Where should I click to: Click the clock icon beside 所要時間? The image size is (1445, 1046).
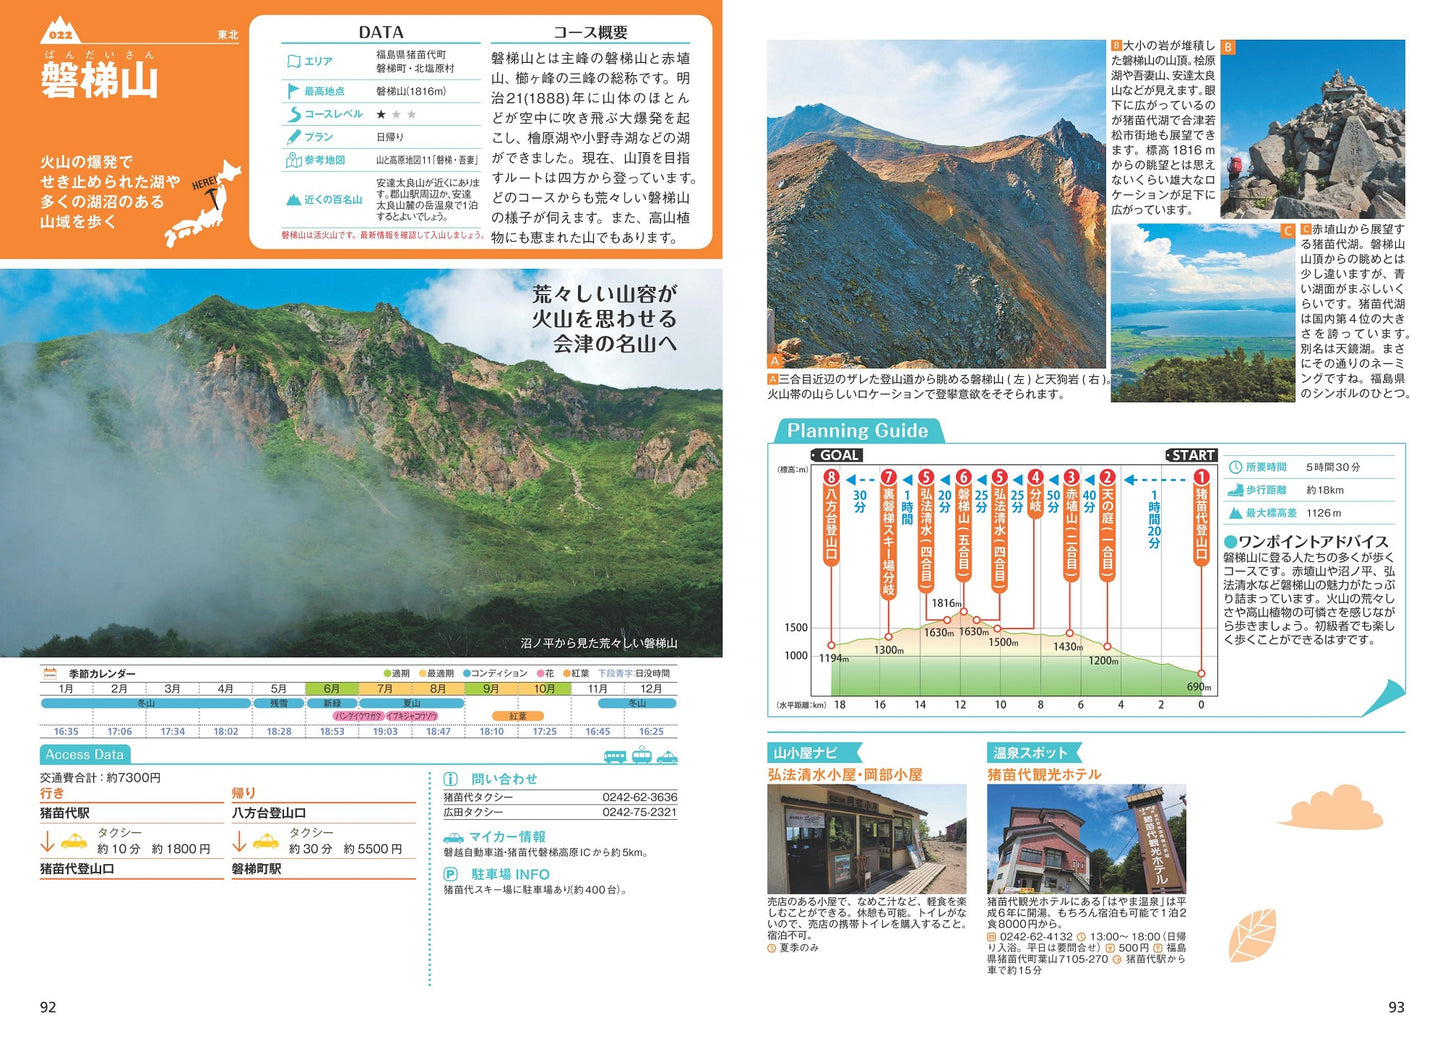1236,467
